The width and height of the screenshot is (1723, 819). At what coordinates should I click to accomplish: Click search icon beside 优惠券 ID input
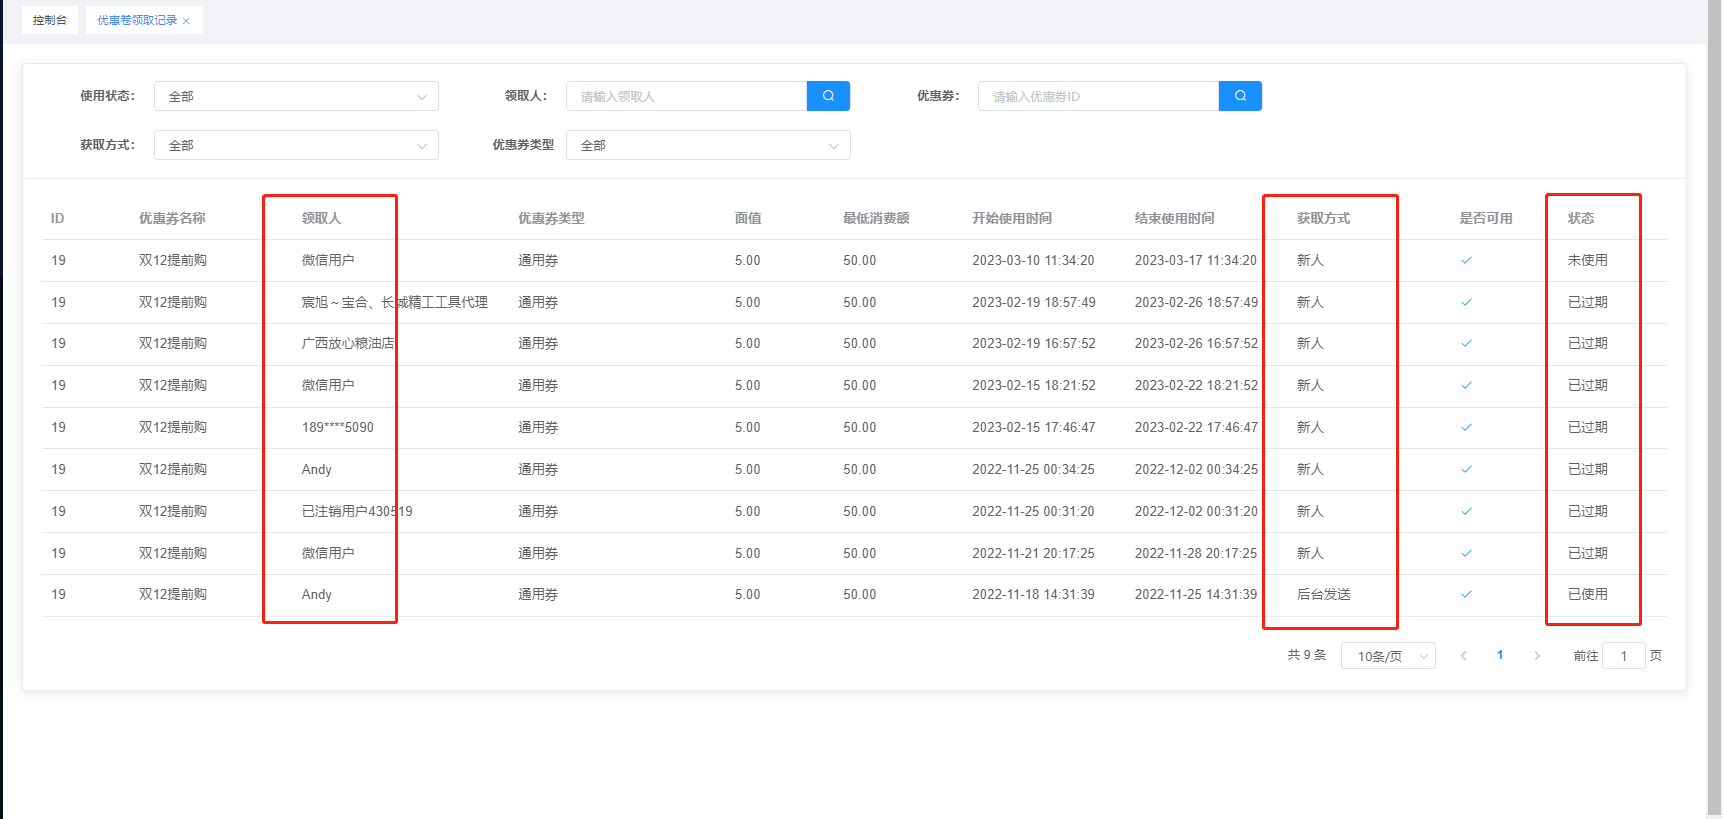point(1240,96)
